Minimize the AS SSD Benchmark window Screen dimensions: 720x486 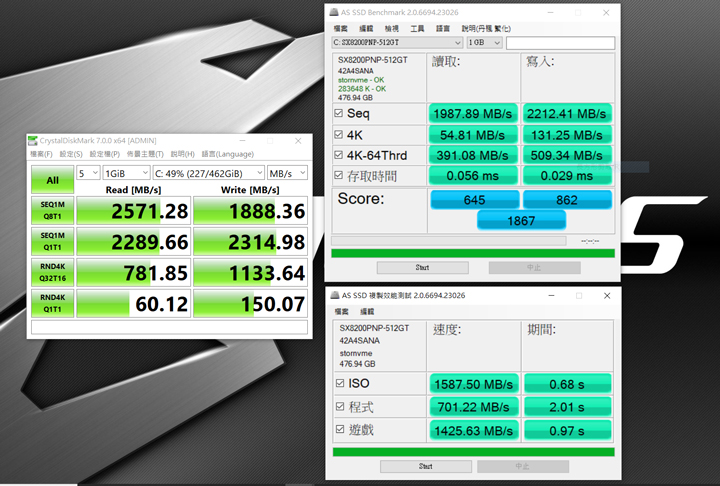point(551,12)
